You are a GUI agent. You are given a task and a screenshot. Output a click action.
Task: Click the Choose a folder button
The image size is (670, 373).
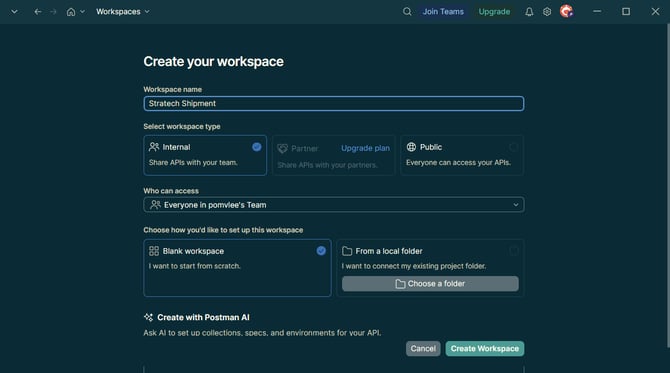(x=430, y=284)
